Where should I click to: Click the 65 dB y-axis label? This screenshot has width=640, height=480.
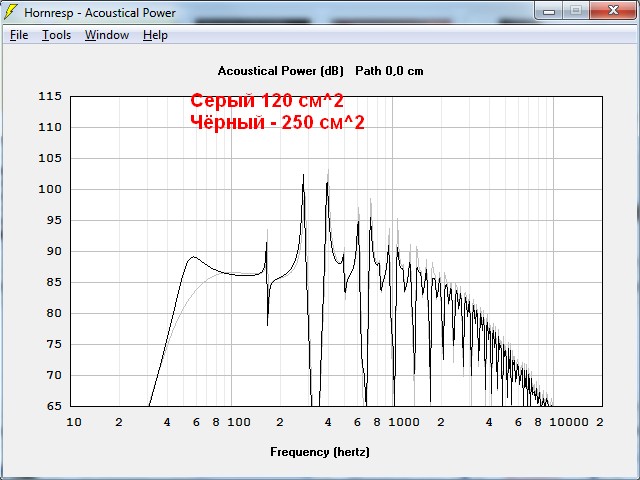tap(54, 406)
